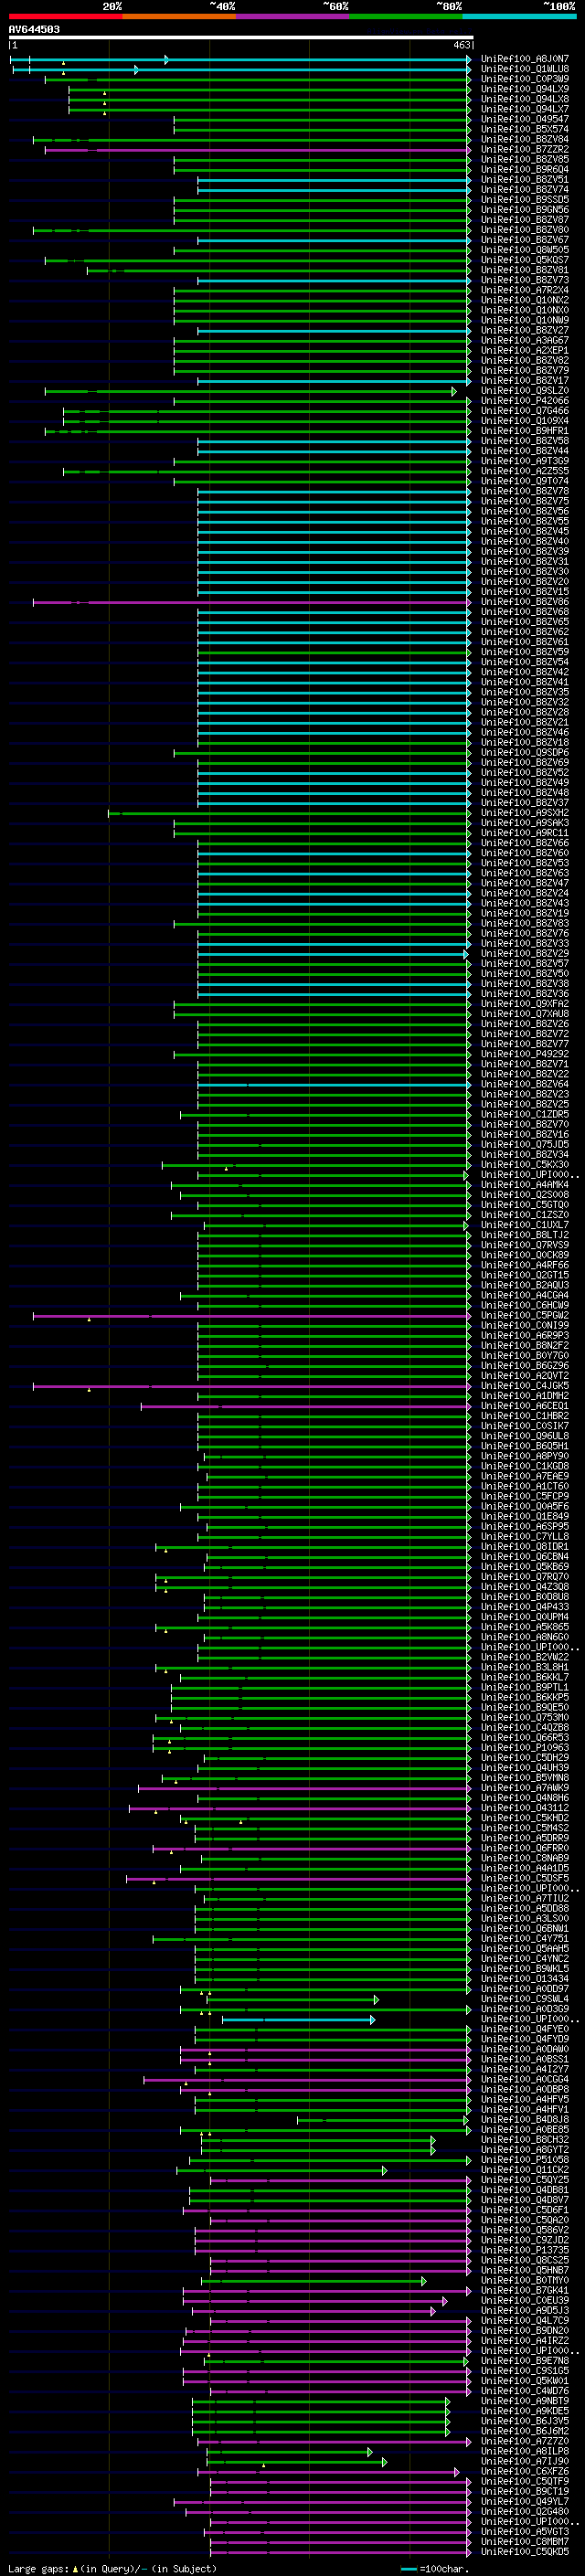
Task: Open hit UniRef100_B8ZV84
Action: (x=525, y=139)
